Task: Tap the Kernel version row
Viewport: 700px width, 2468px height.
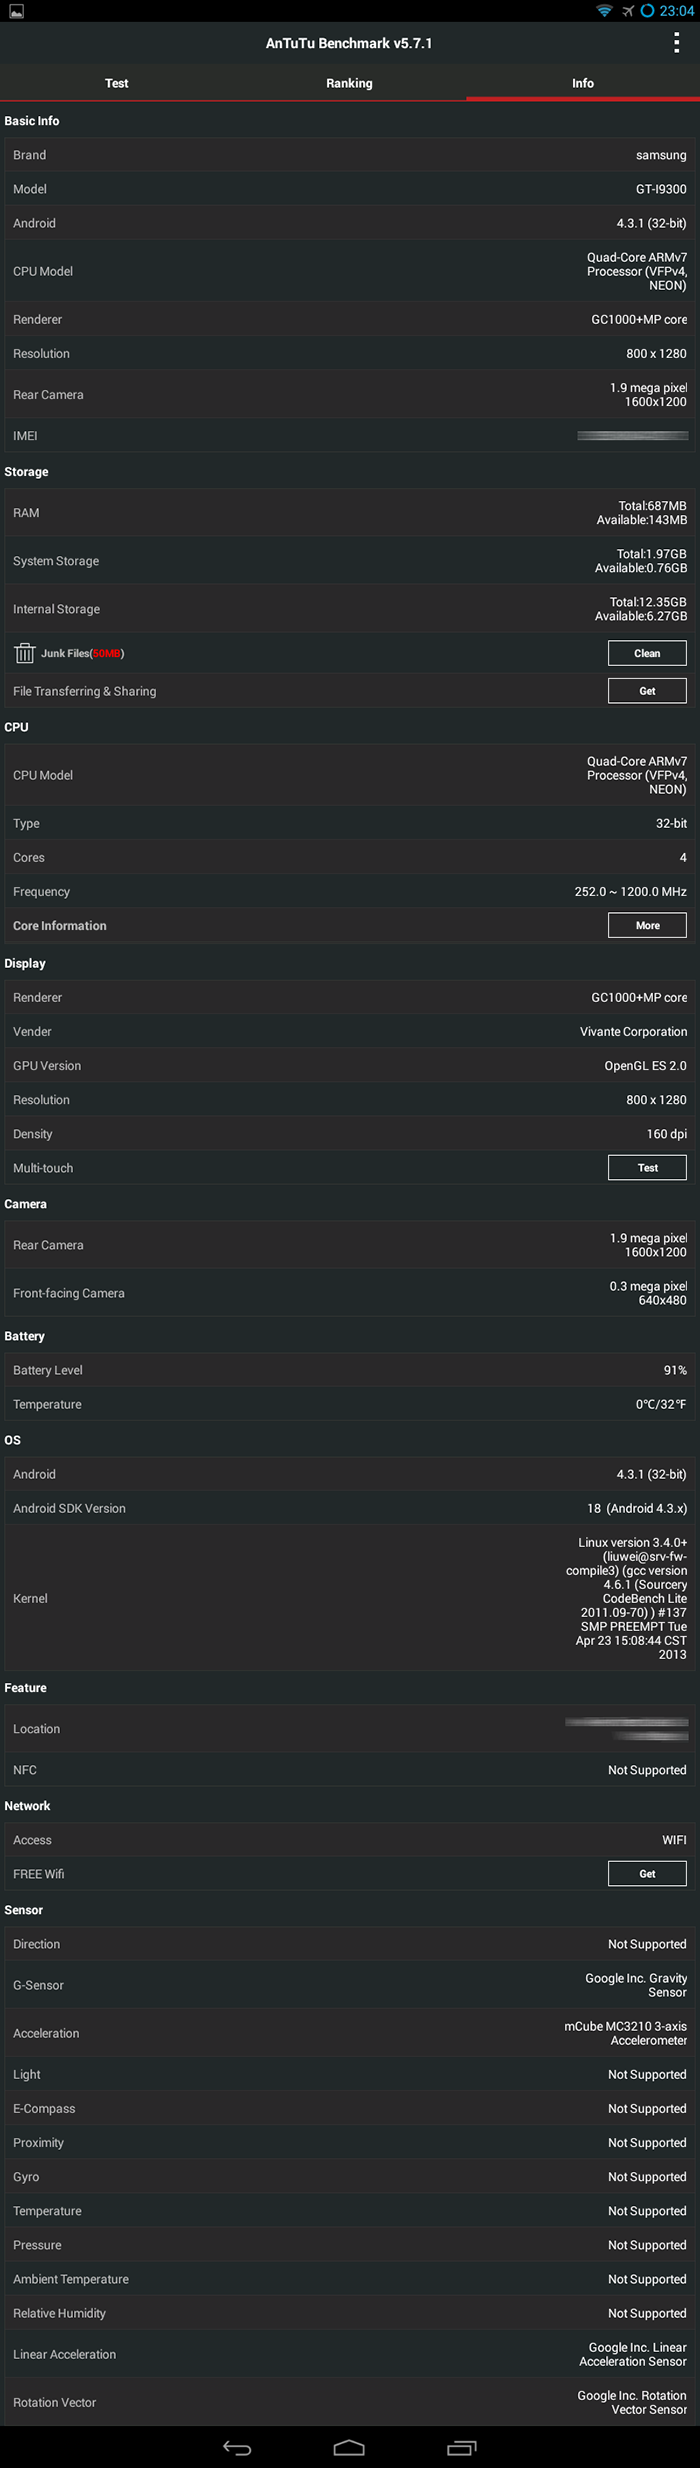Action: coord(349,1598)
